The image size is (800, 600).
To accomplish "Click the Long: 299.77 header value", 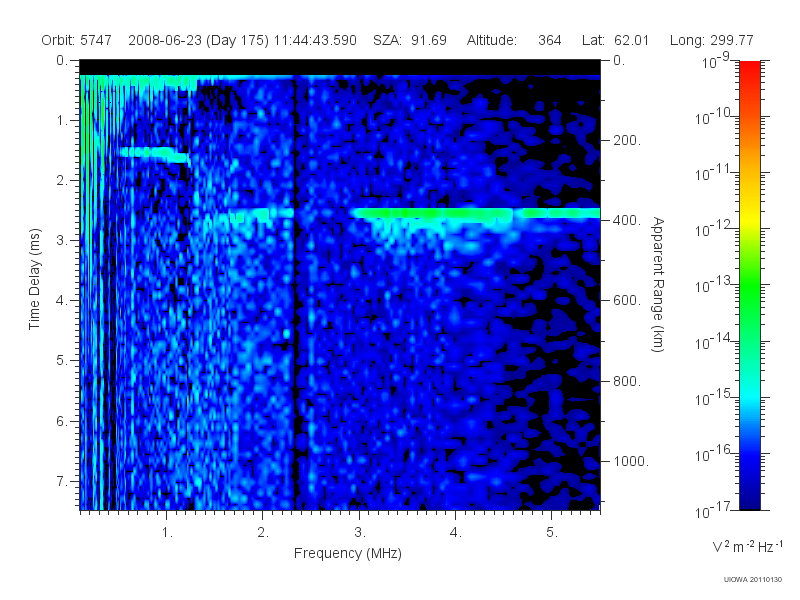I will coord(711,40).
